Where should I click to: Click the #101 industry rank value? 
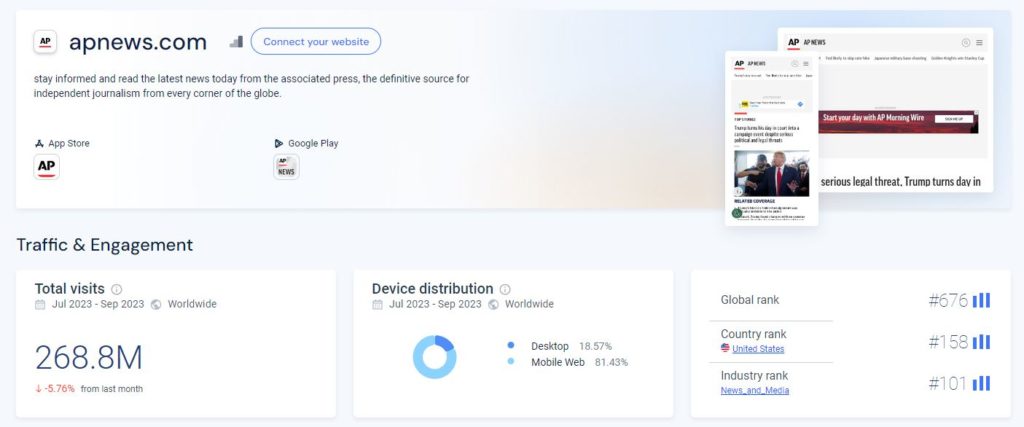[948, 384]
